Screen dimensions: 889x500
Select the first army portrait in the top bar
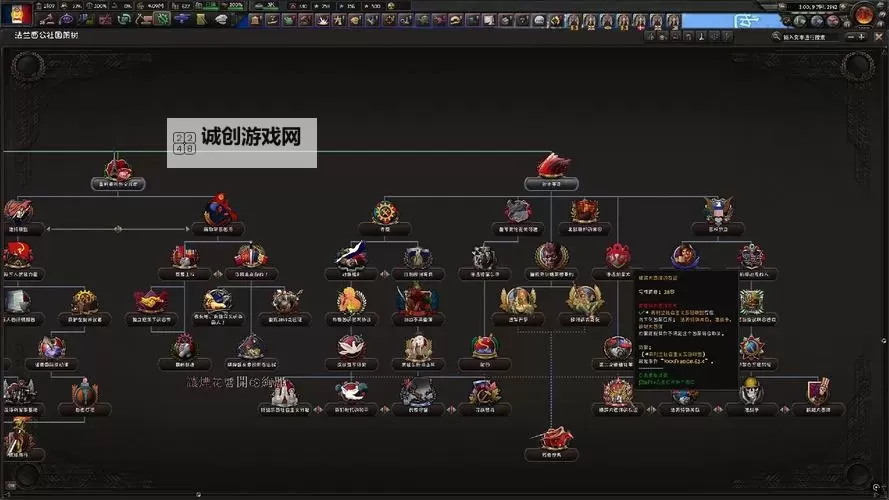coord(573,22)
